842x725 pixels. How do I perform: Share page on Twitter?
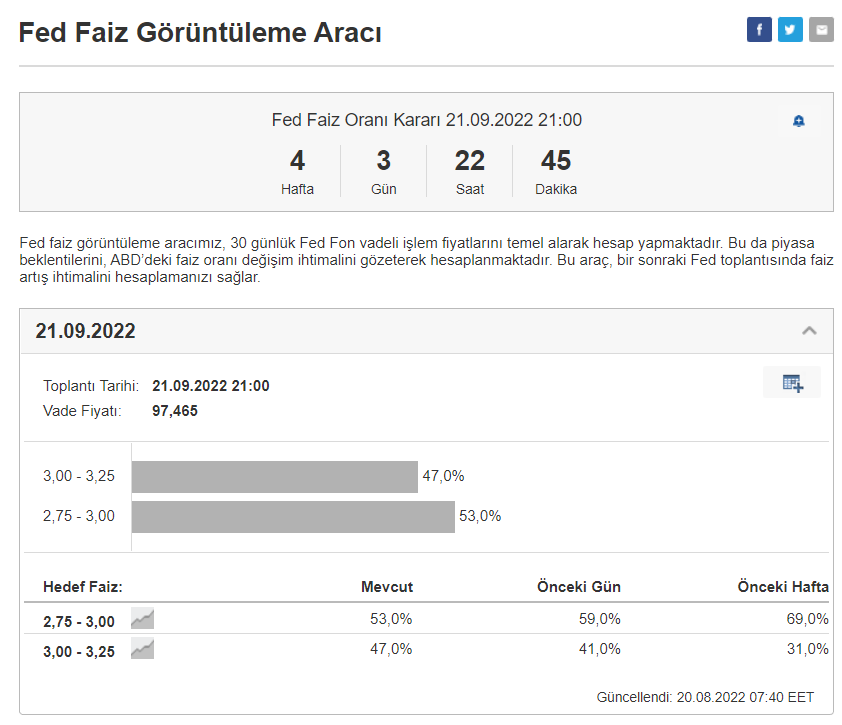point(790,30)
